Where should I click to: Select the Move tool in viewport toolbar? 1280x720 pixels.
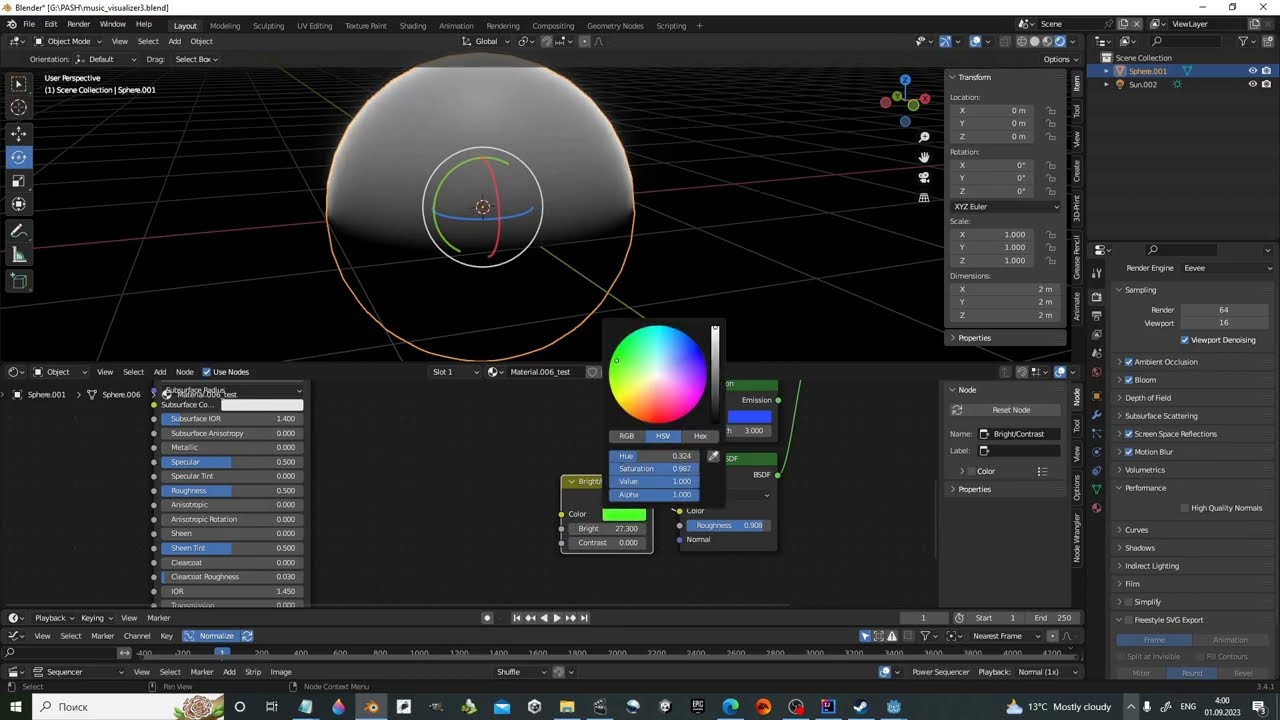pyautogui.click(x=19, y=133)
